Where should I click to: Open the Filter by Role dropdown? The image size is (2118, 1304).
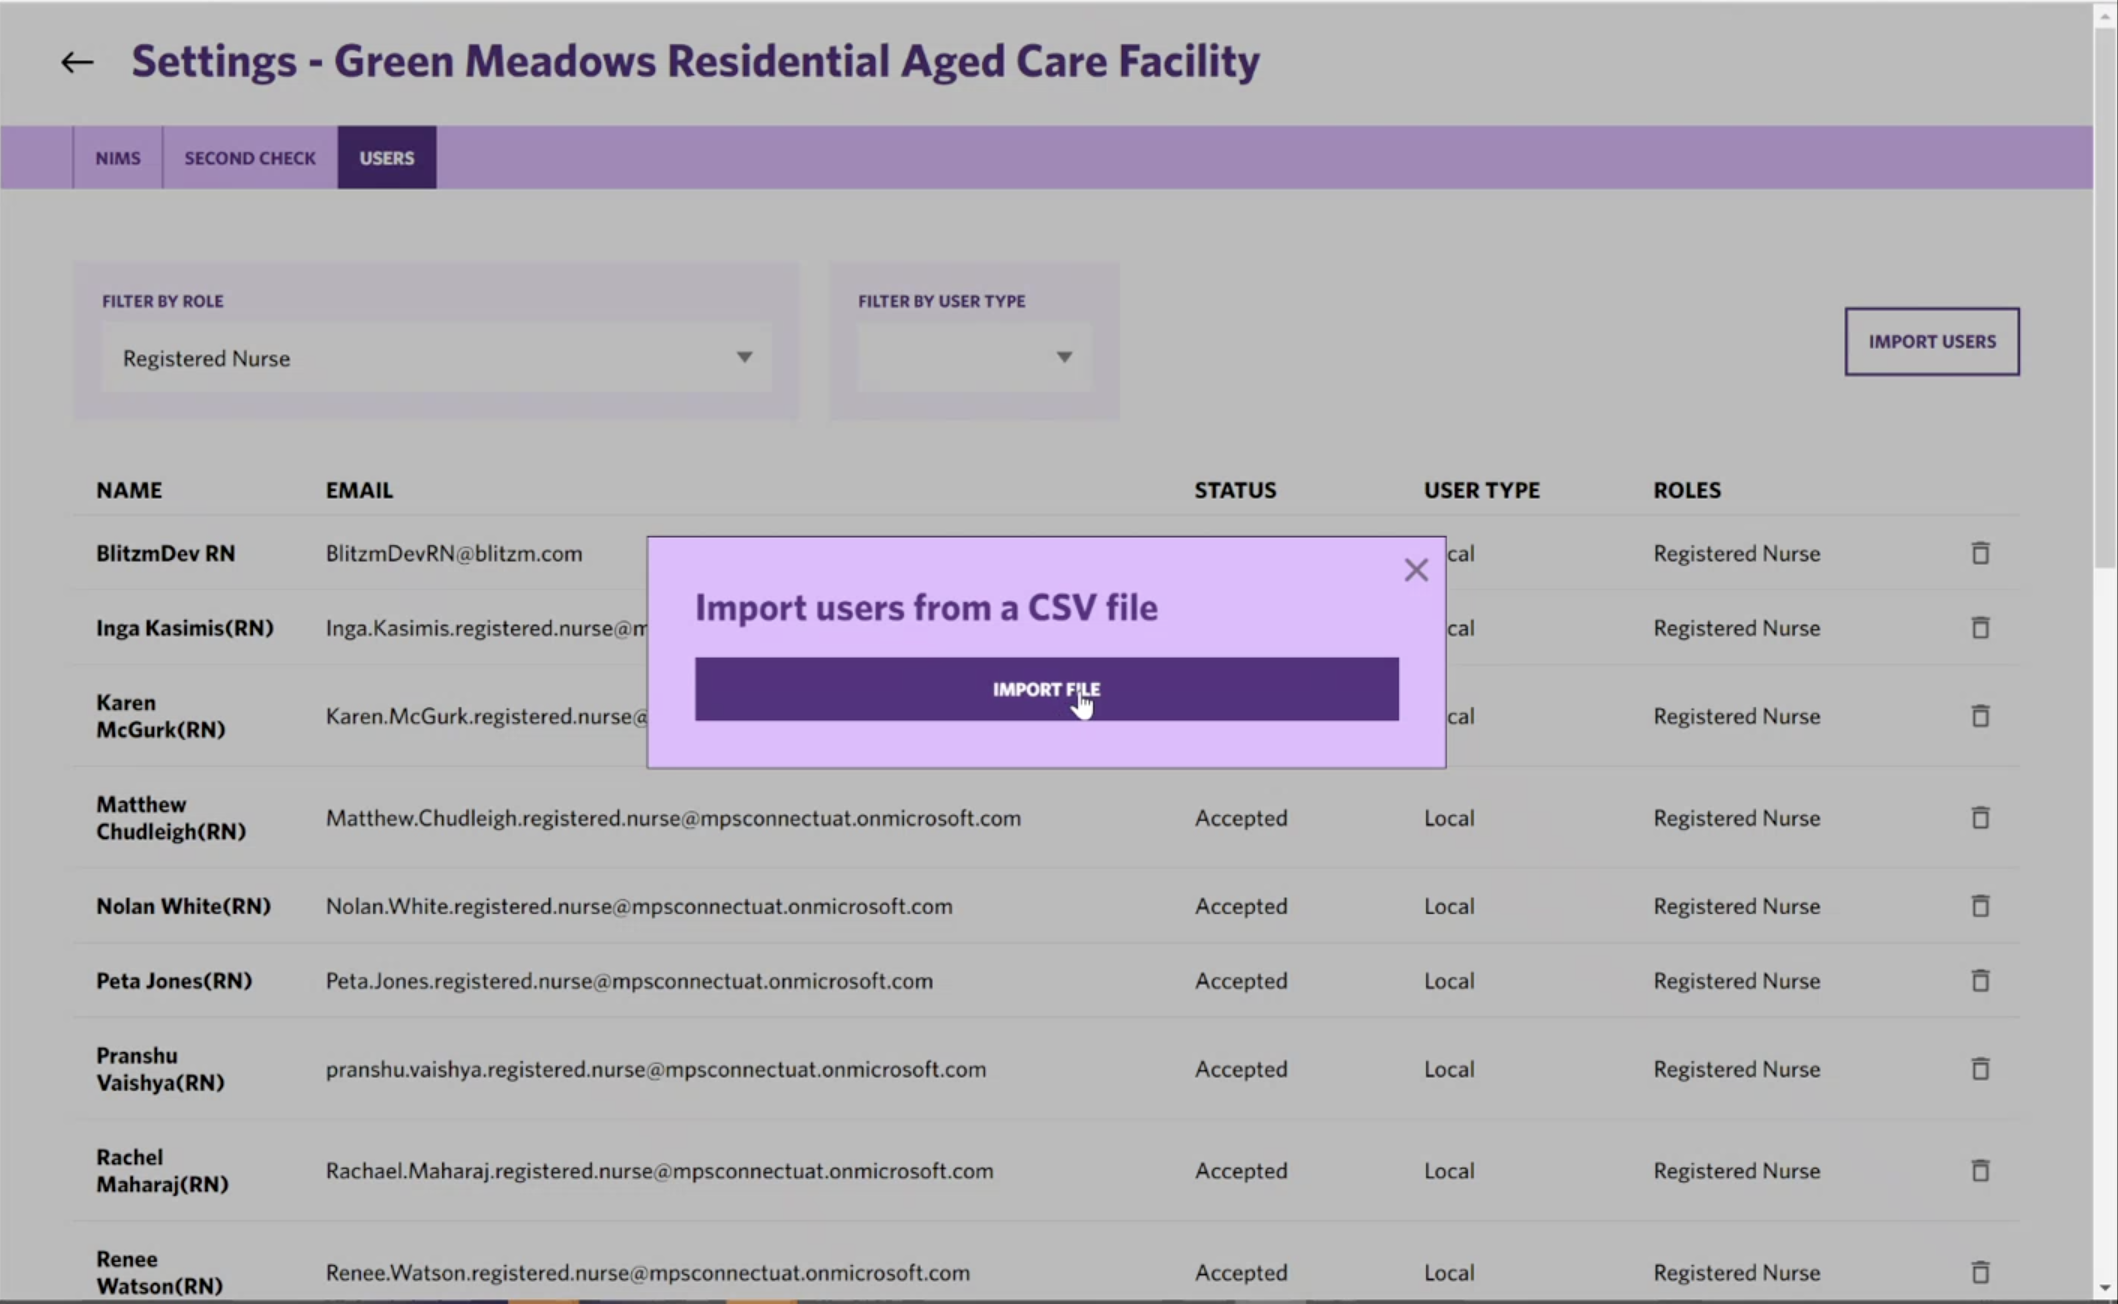click(x=436, y=358)
